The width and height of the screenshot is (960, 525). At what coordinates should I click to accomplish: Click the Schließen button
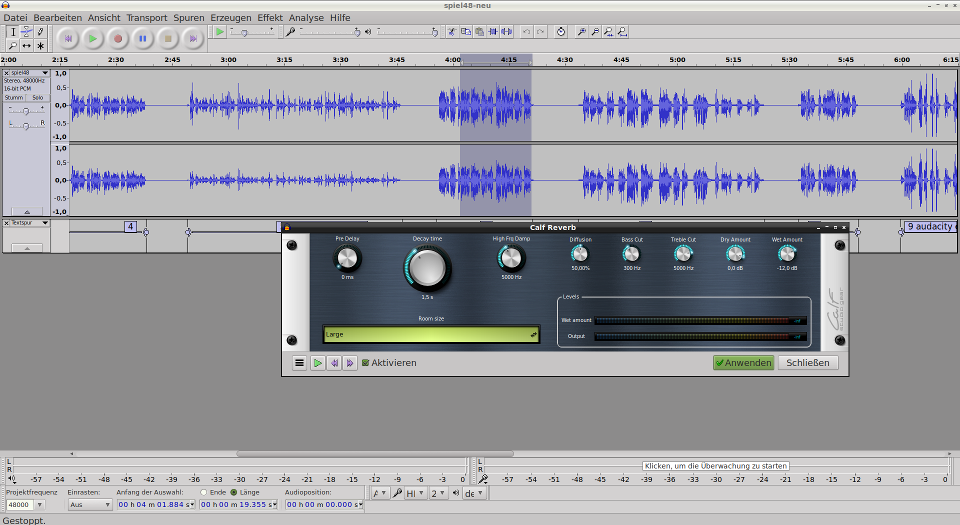pyautogui.click(x=808, y=363)
